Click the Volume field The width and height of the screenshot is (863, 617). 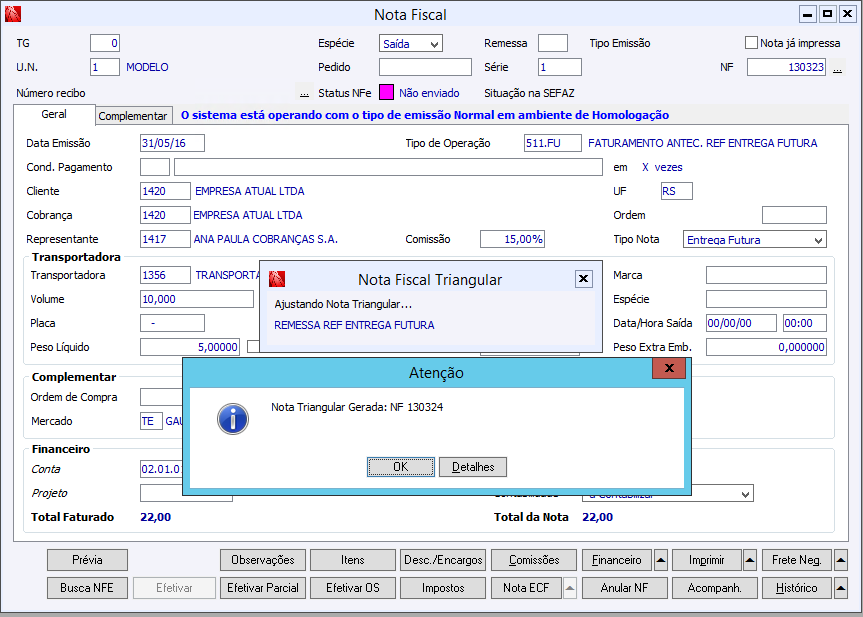[x=196, y=299]
